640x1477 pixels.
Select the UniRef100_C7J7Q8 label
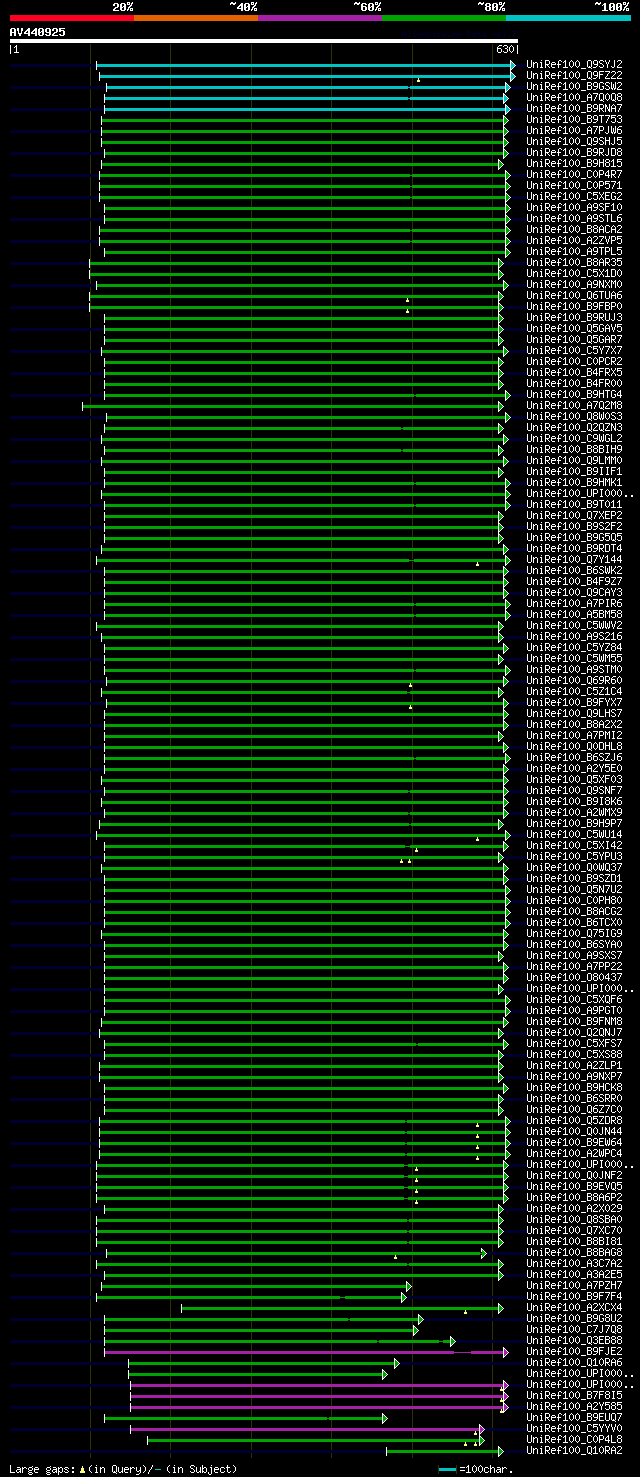574,1329
